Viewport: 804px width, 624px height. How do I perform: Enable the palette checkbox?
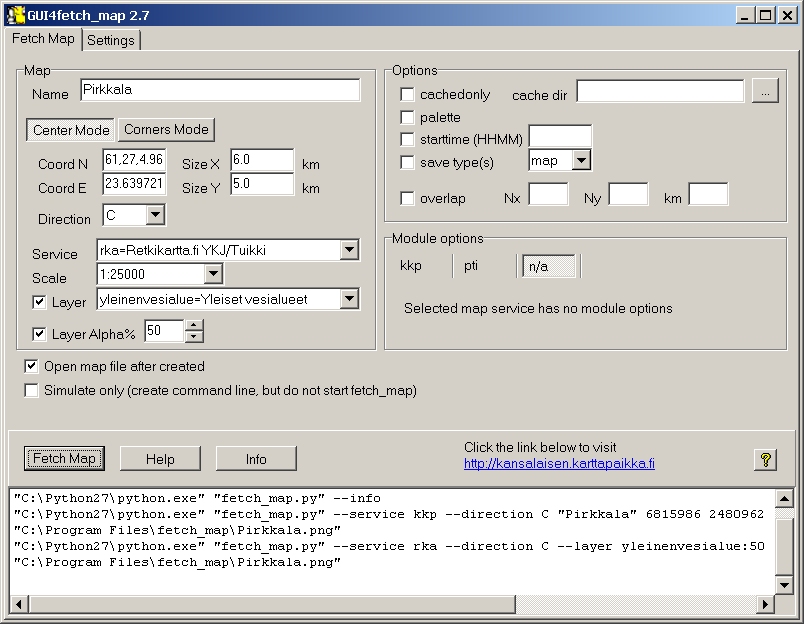click(405, 117)
